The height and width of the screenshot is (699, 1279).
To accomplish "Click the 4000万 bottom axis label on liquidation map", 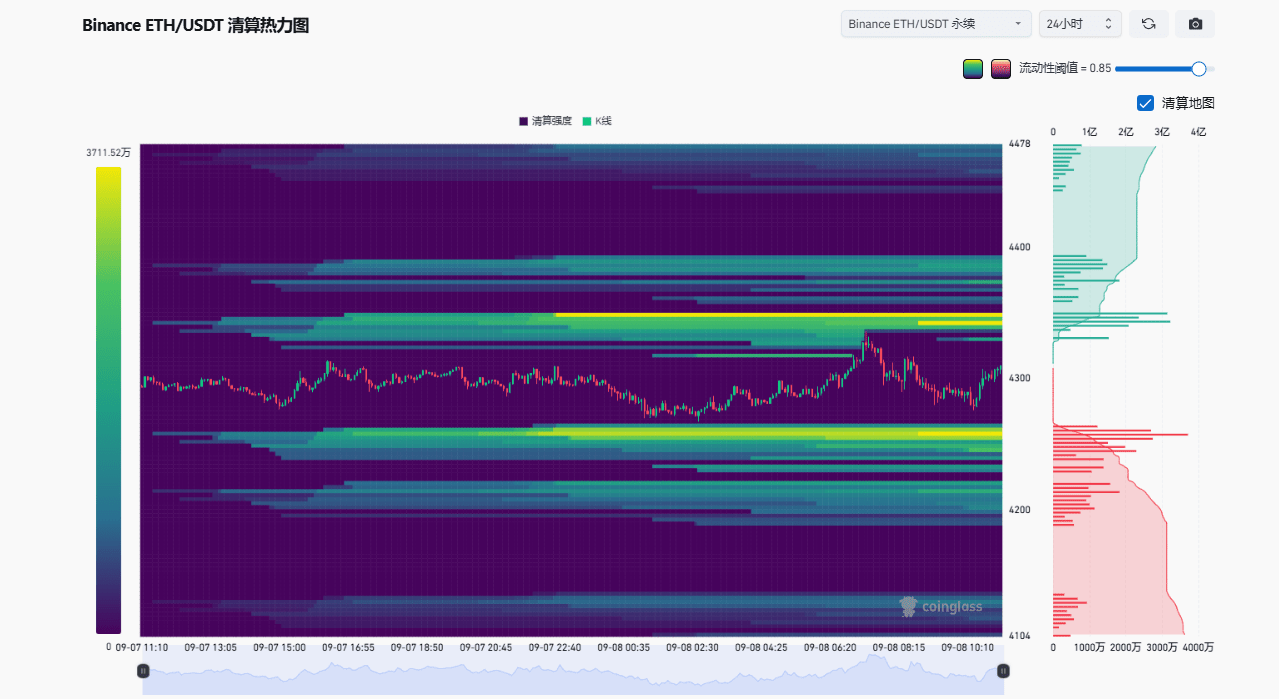I will pyautogui.click(x=1198, y=647).
